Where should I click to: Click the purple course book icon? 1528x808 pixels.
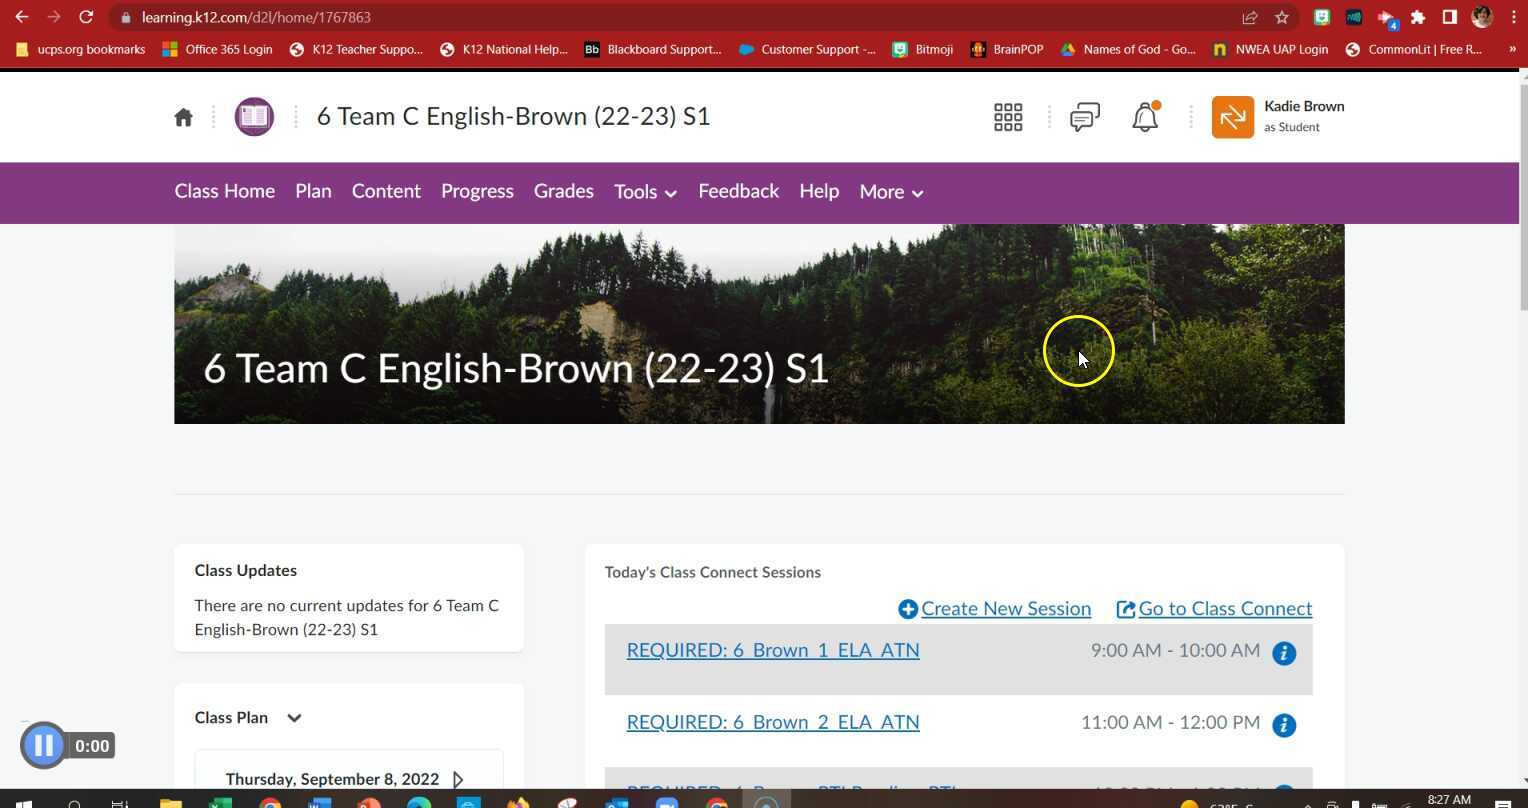coord(254,117)
